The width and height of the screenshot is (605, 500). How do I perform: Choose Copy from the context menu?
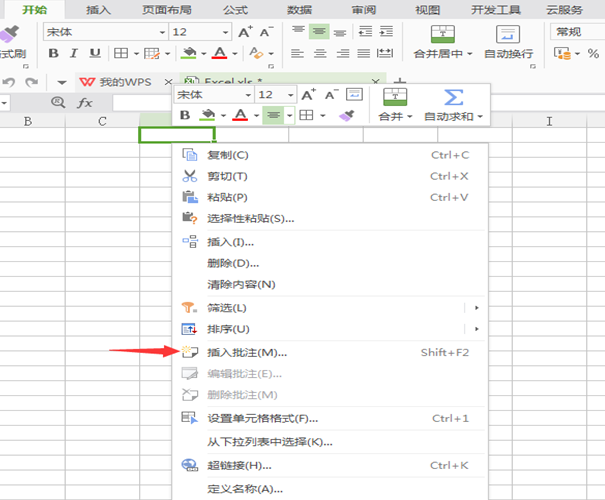(x=330, y=155)
